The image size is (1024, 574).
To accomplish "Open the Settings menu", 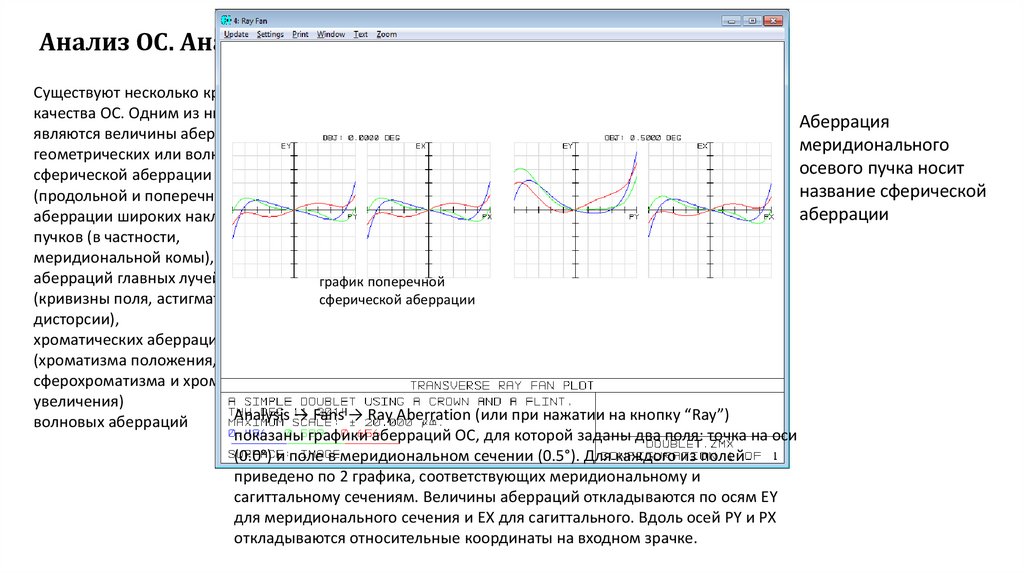I will (x=270, y=35).
